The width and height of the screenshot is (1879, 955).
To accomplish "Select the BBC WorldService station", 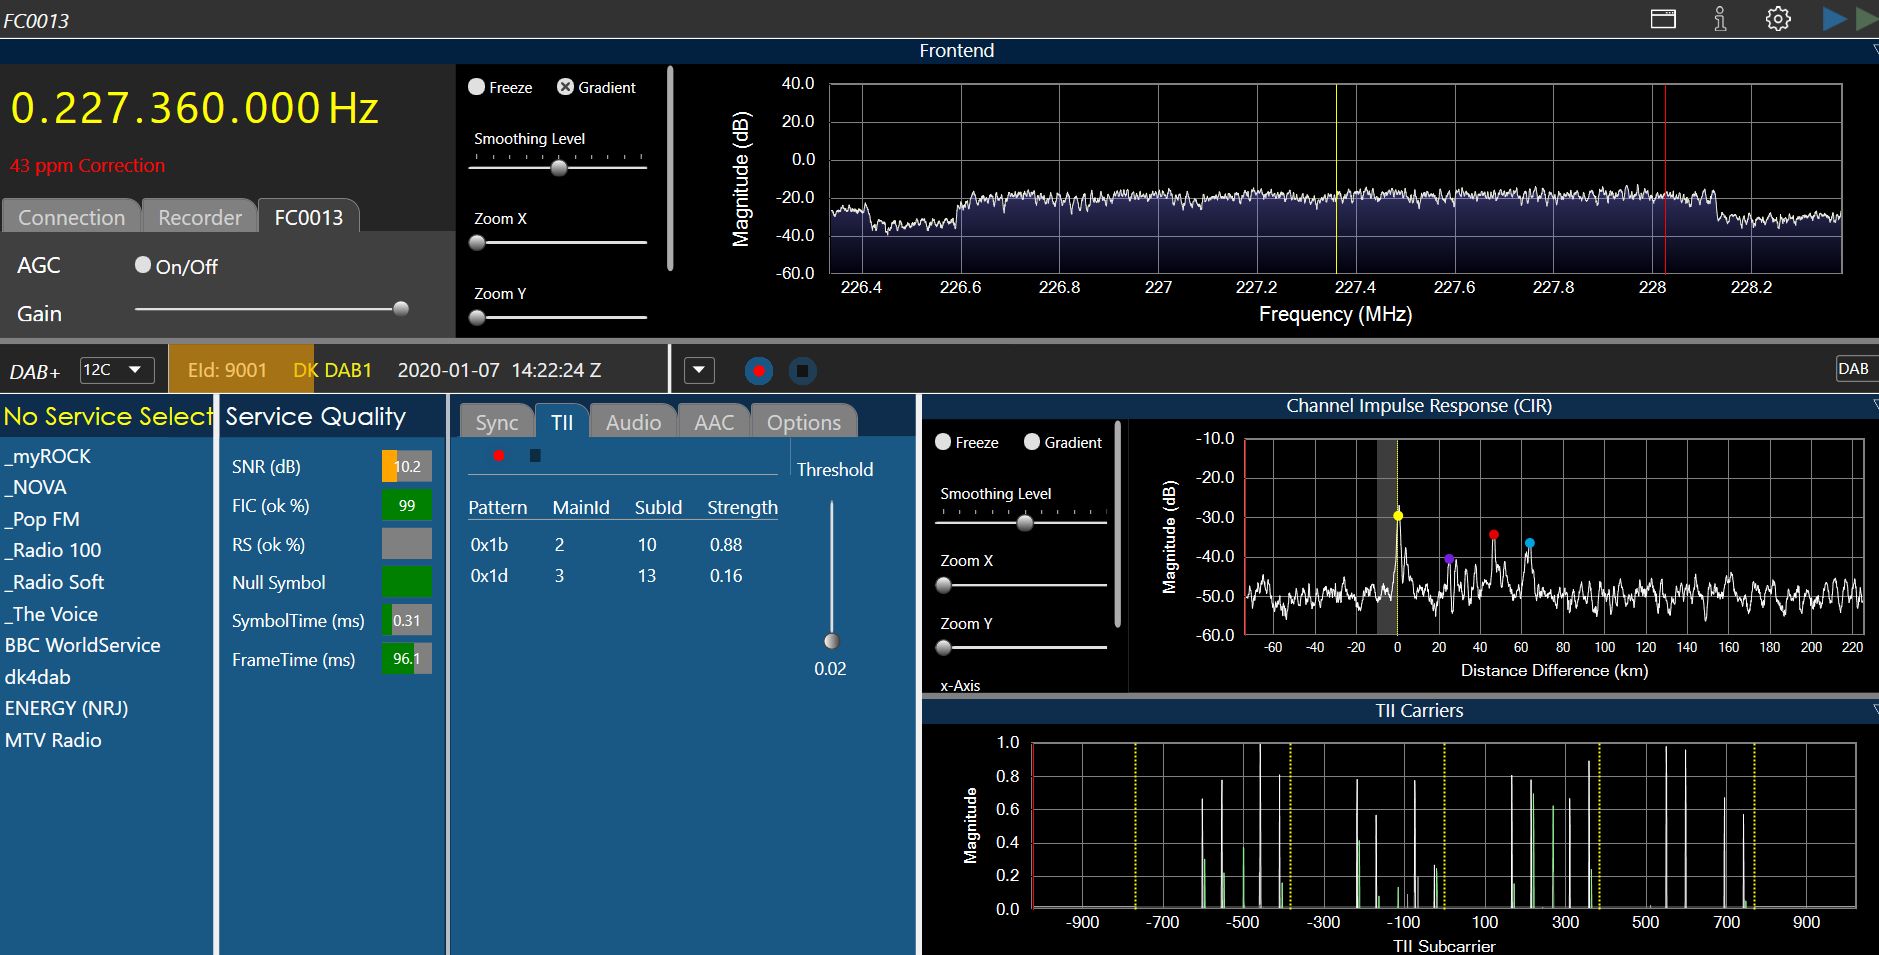I will coord(82,645).
